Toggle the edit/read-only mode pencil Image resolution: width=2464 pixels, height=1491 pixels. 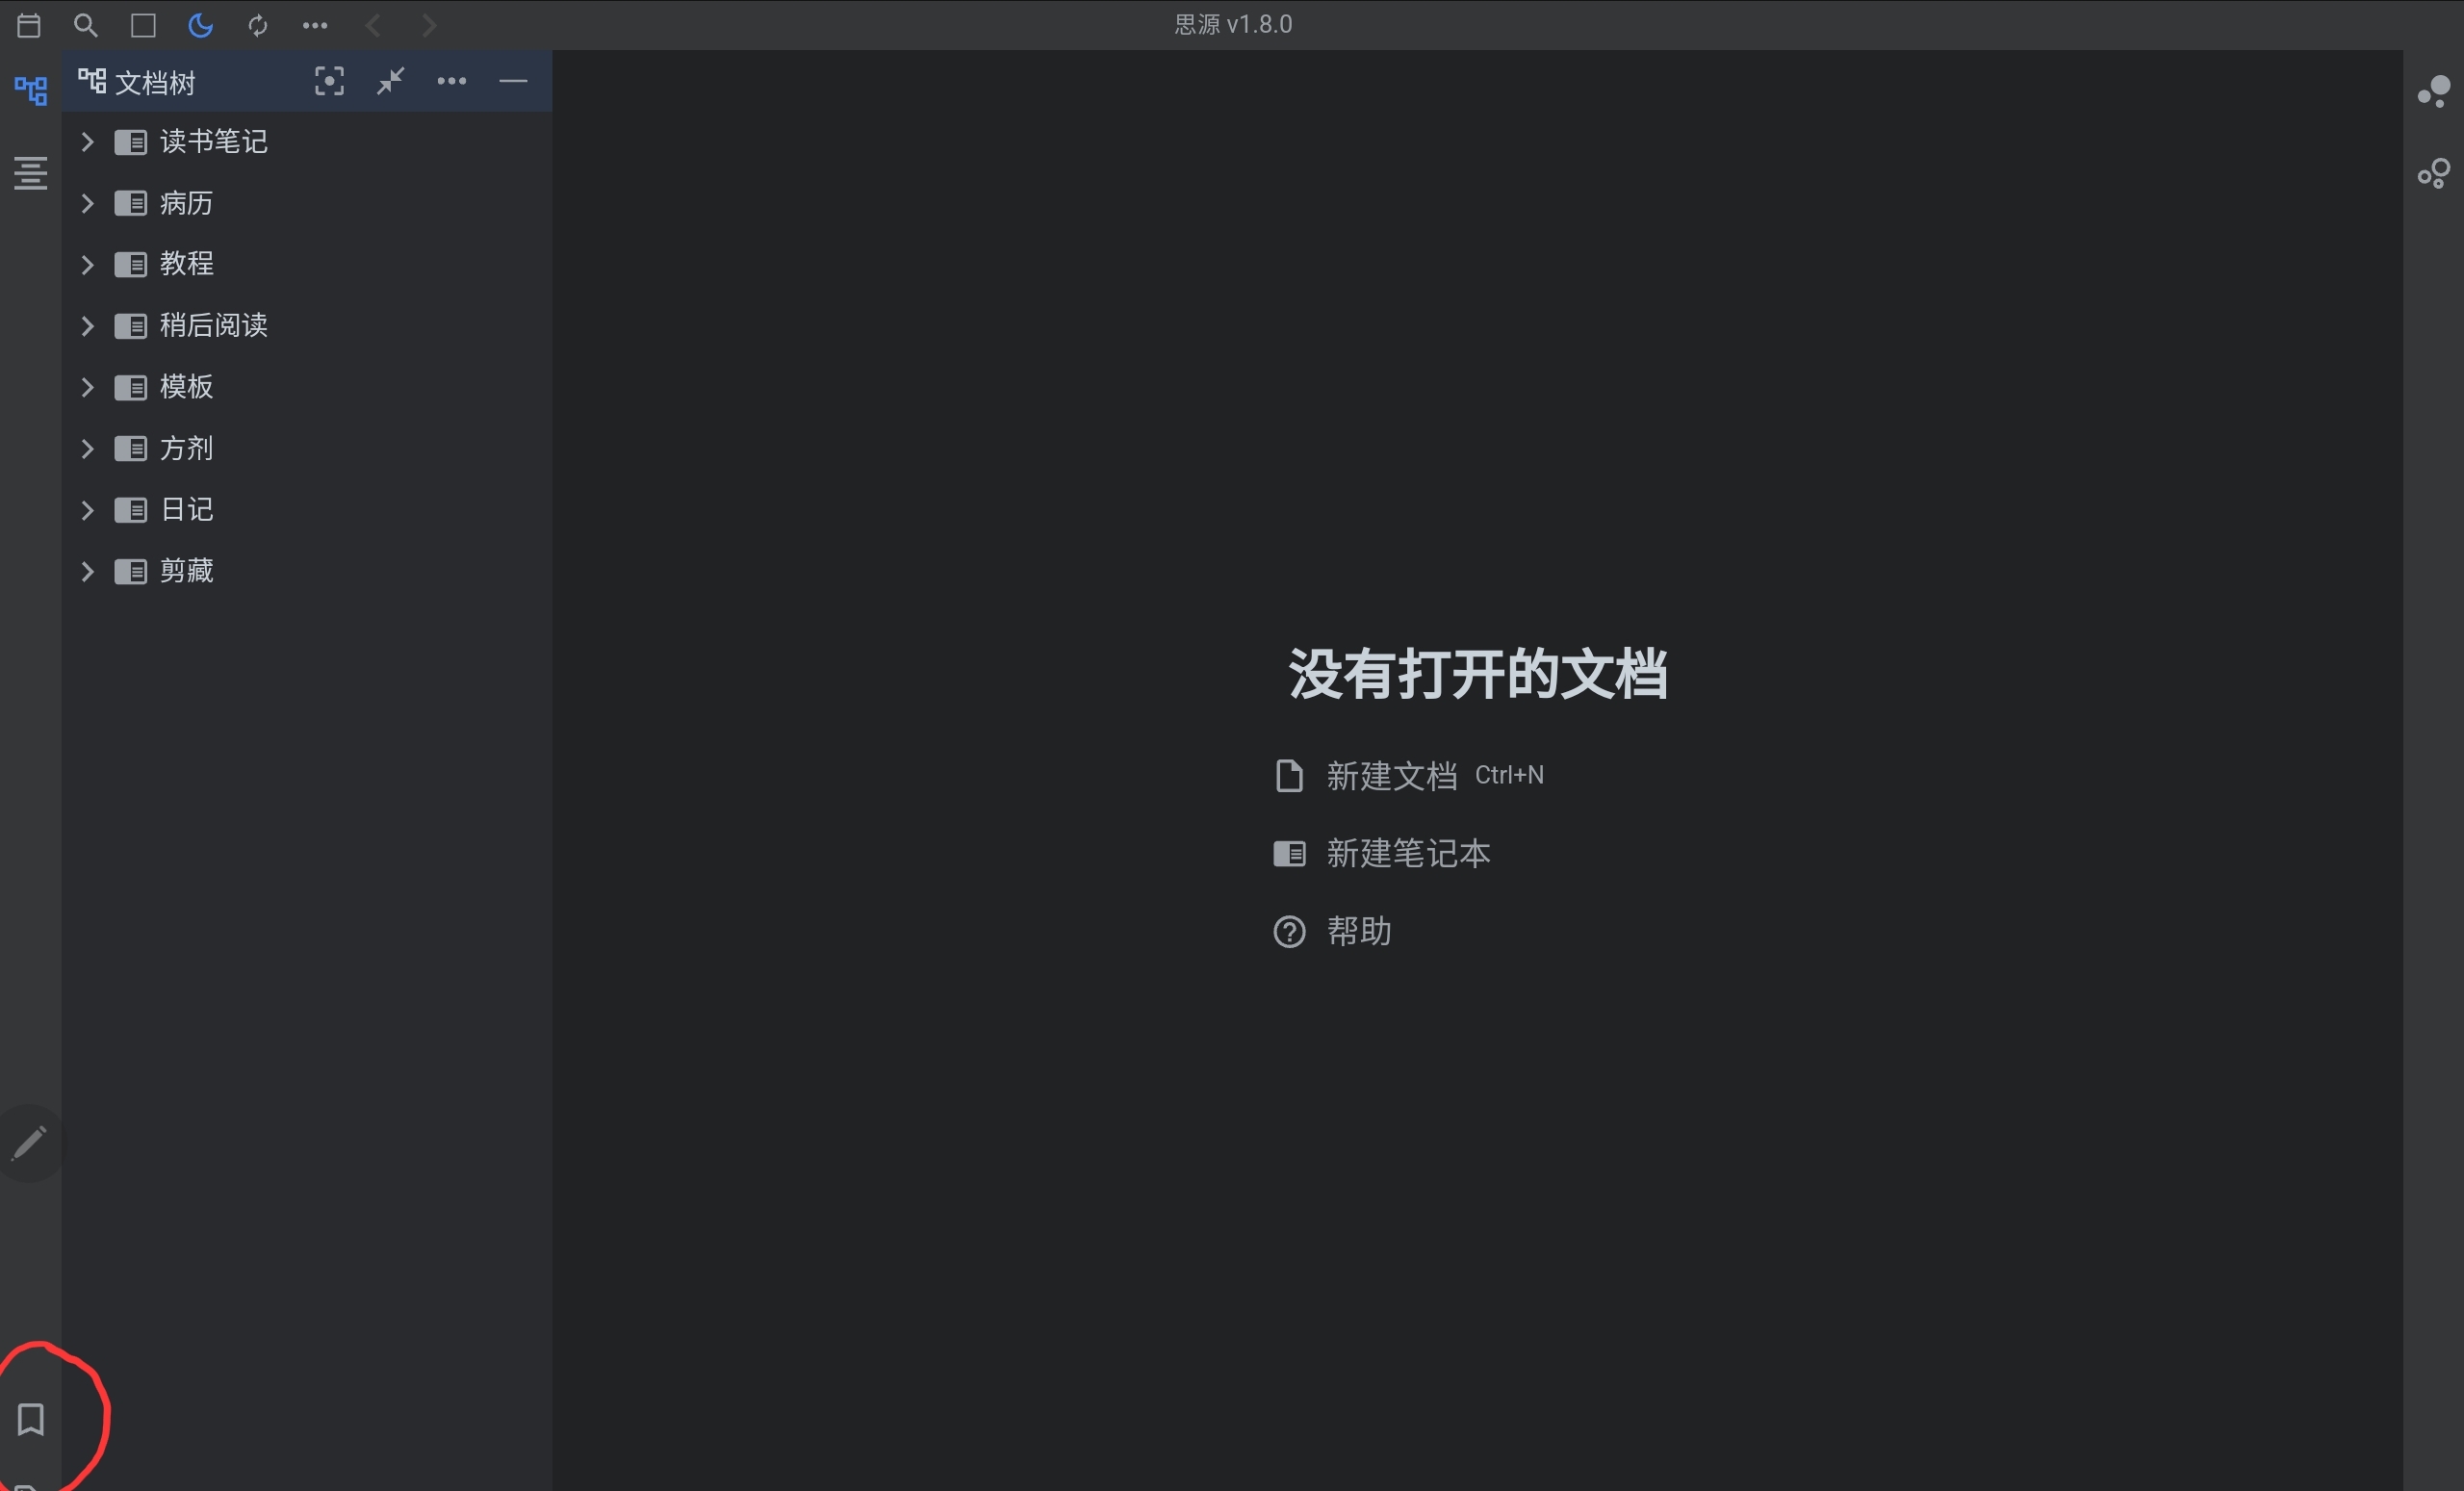point(29,1141)
